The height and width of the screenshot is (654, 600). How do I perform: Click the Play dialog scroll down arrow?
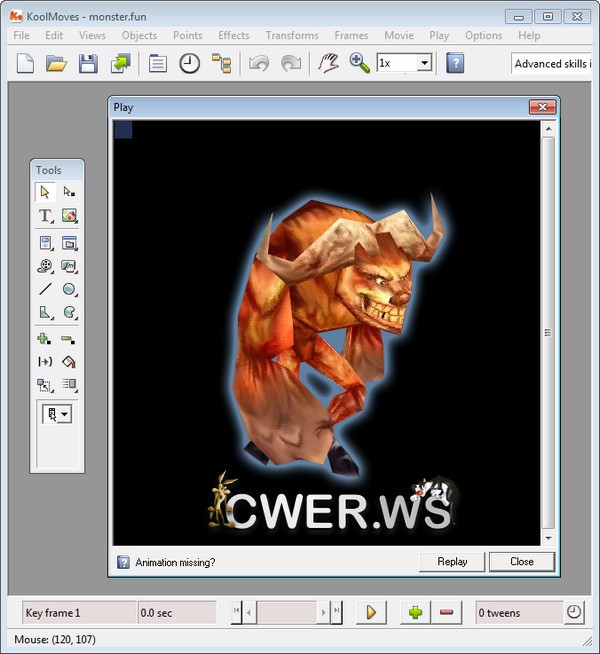[x=548, y=538]
